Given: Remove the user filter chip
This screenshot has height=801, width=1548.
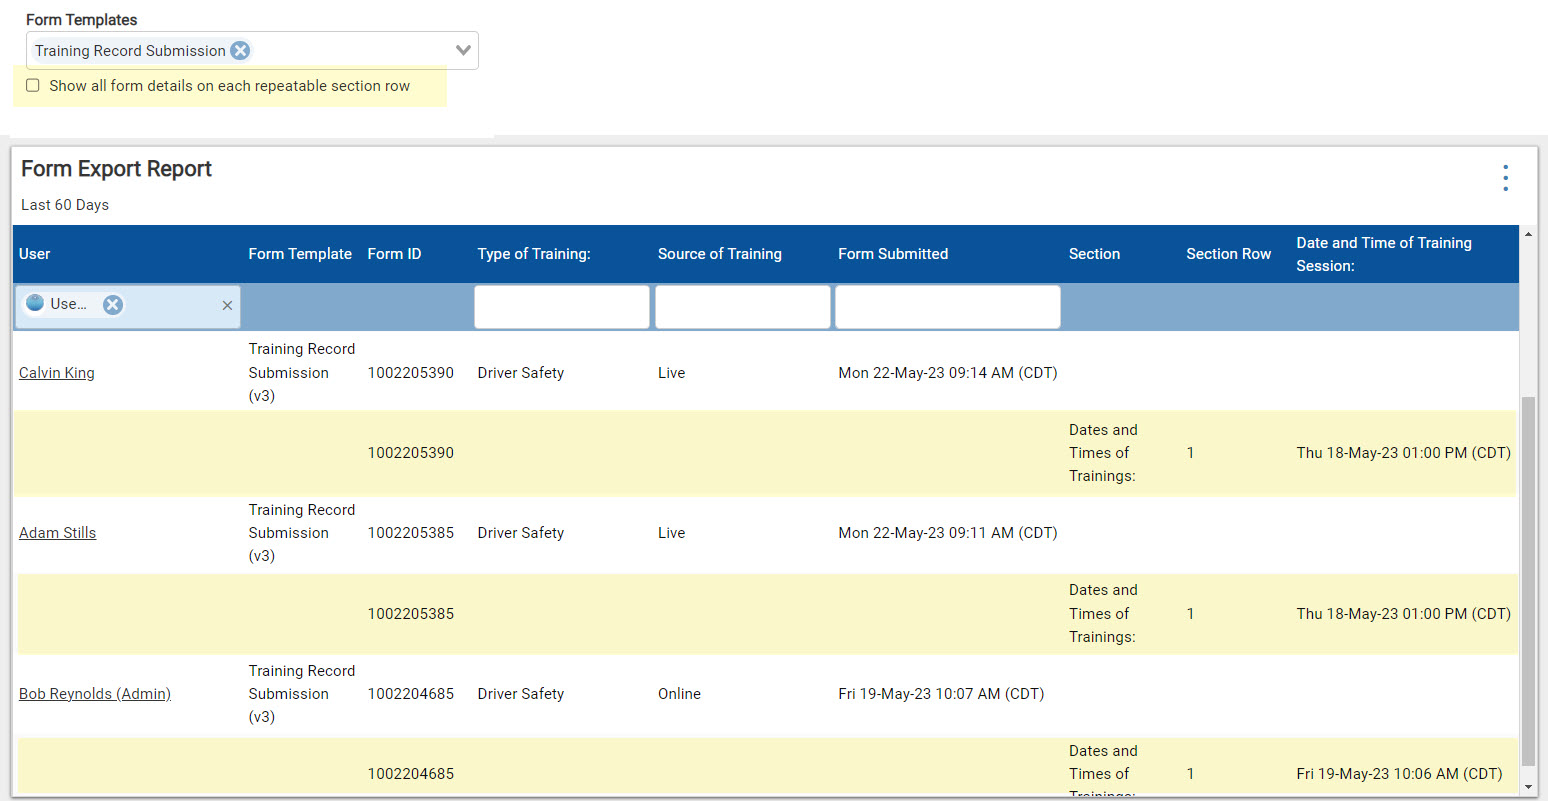Looking at the screenshot, I should (x=113, y=305).
